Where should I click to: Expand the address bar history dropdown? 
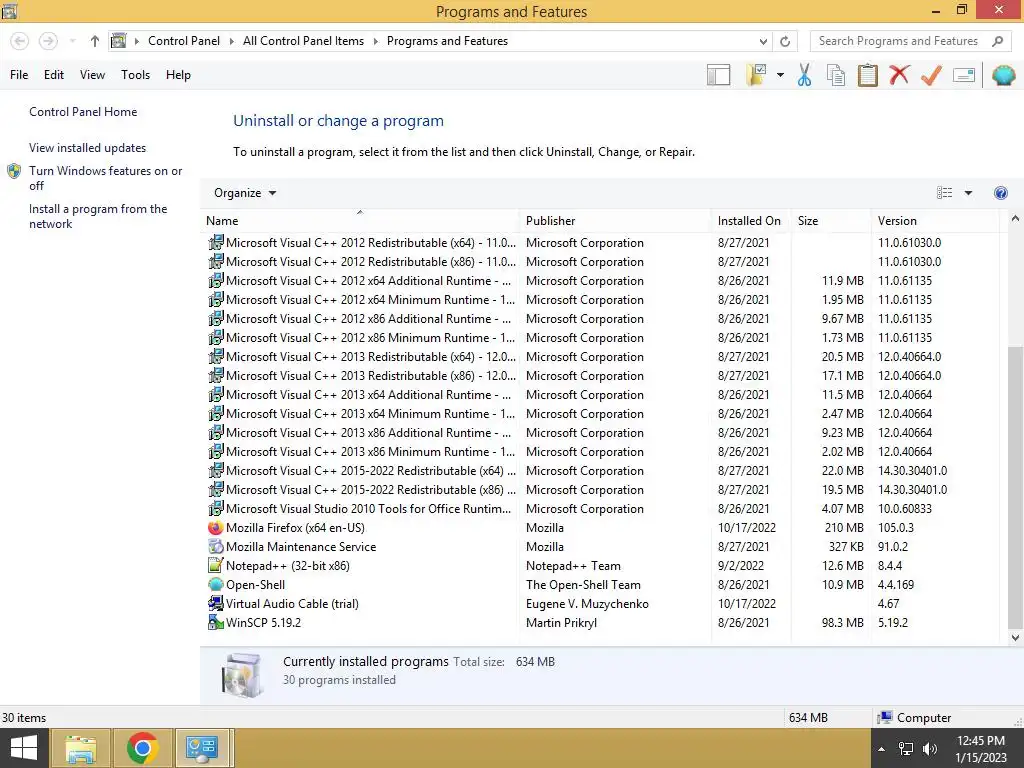point(763,41)
